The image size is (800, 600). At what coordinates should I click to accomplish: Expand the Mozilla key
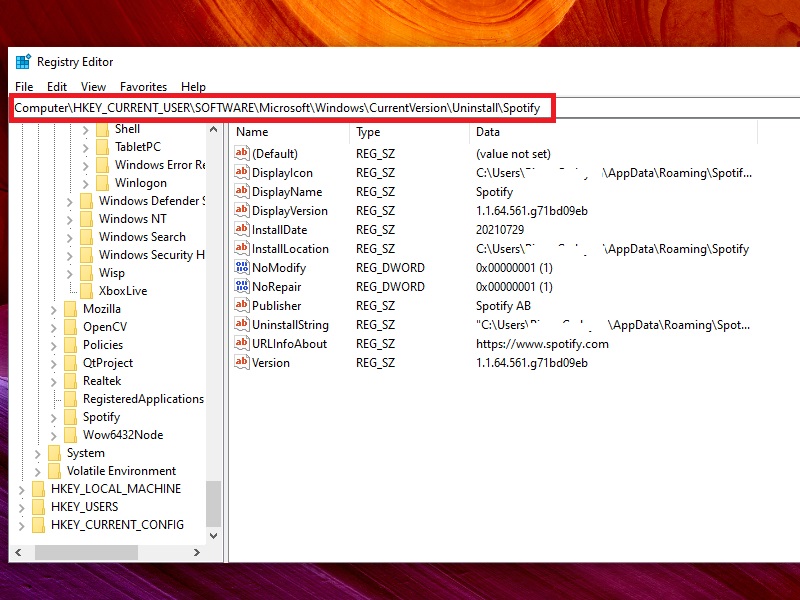(54, 310)
